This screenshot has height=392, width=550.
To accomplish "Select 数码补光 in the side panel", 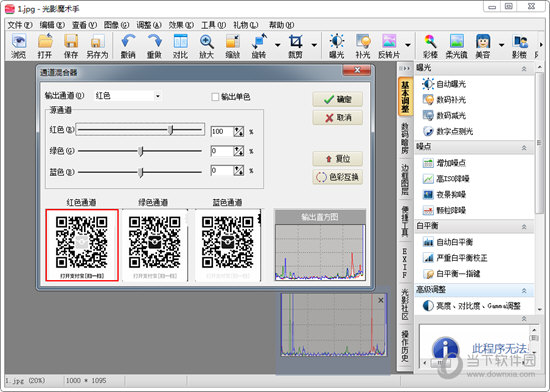I will tap(444, 100).
